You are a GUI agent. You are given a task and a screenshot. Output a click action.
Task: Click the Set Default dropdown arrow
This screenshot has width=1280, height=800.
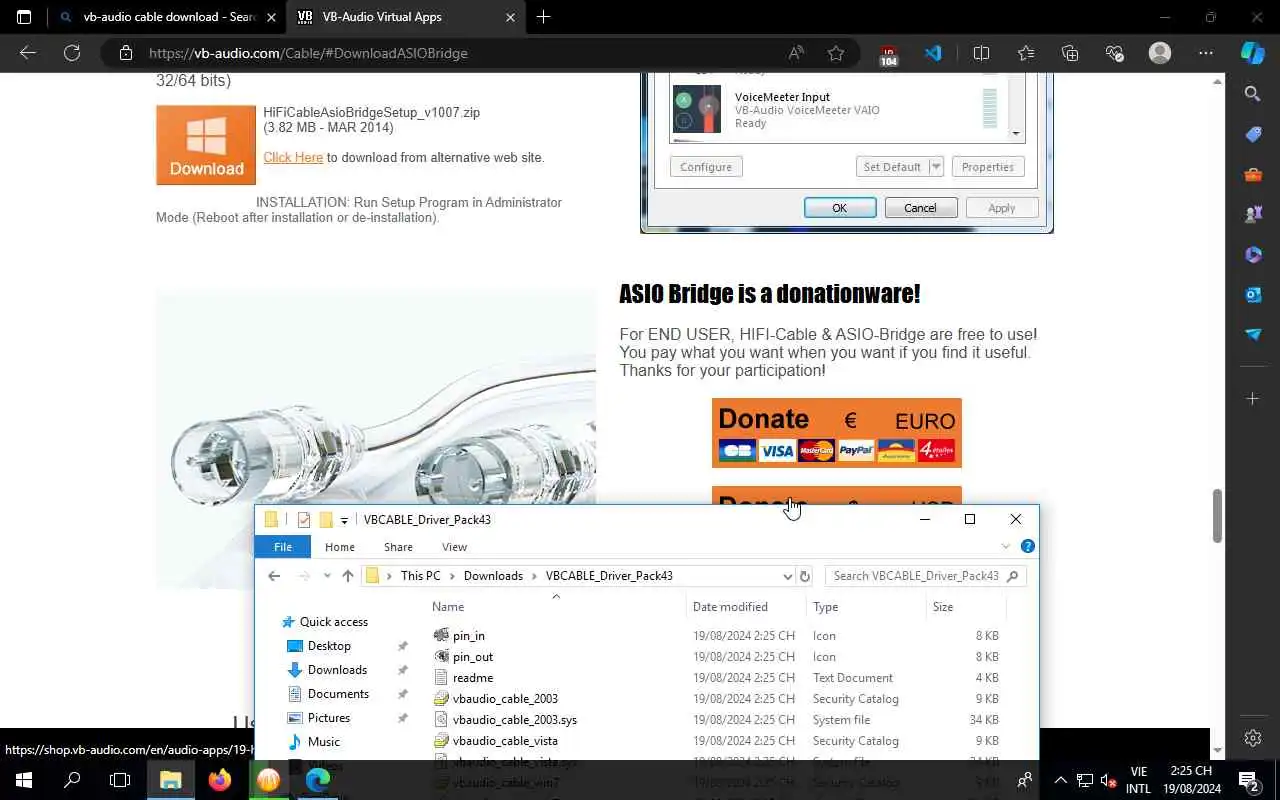(x=936, y=167)
